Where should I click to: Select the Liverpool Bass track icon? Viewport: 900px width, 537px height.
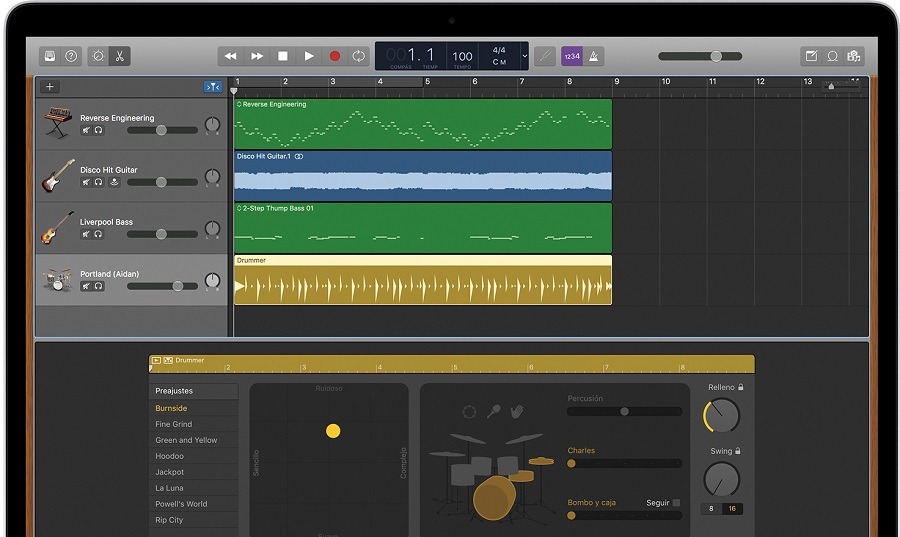[57, 227]
